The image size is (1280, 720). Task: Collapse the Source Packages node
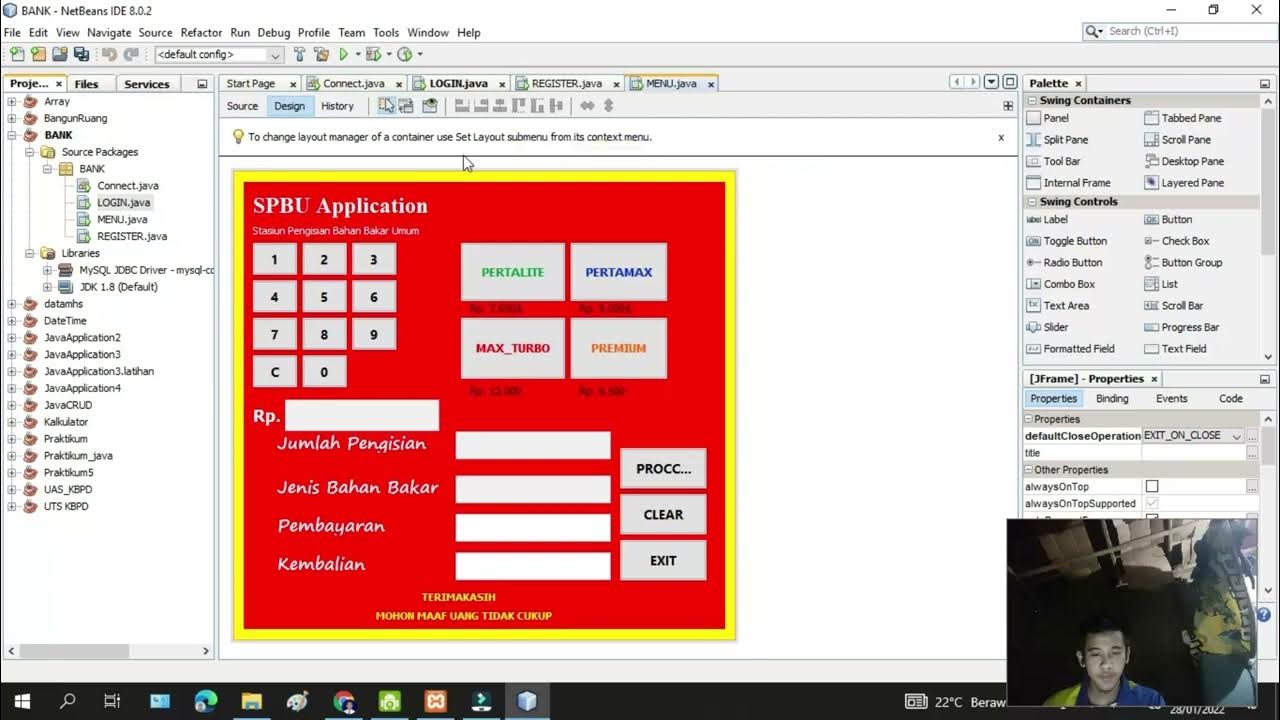(29, 152)
